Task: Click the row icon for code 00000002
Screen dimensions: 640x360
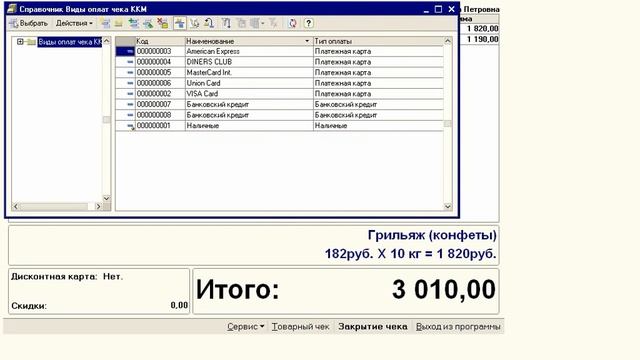Action: [130, 94]
